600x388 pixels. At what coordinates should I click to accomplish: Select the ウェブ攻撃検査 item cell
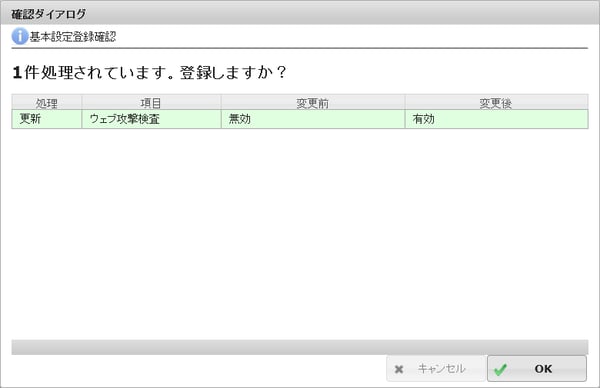pos(151,119)
